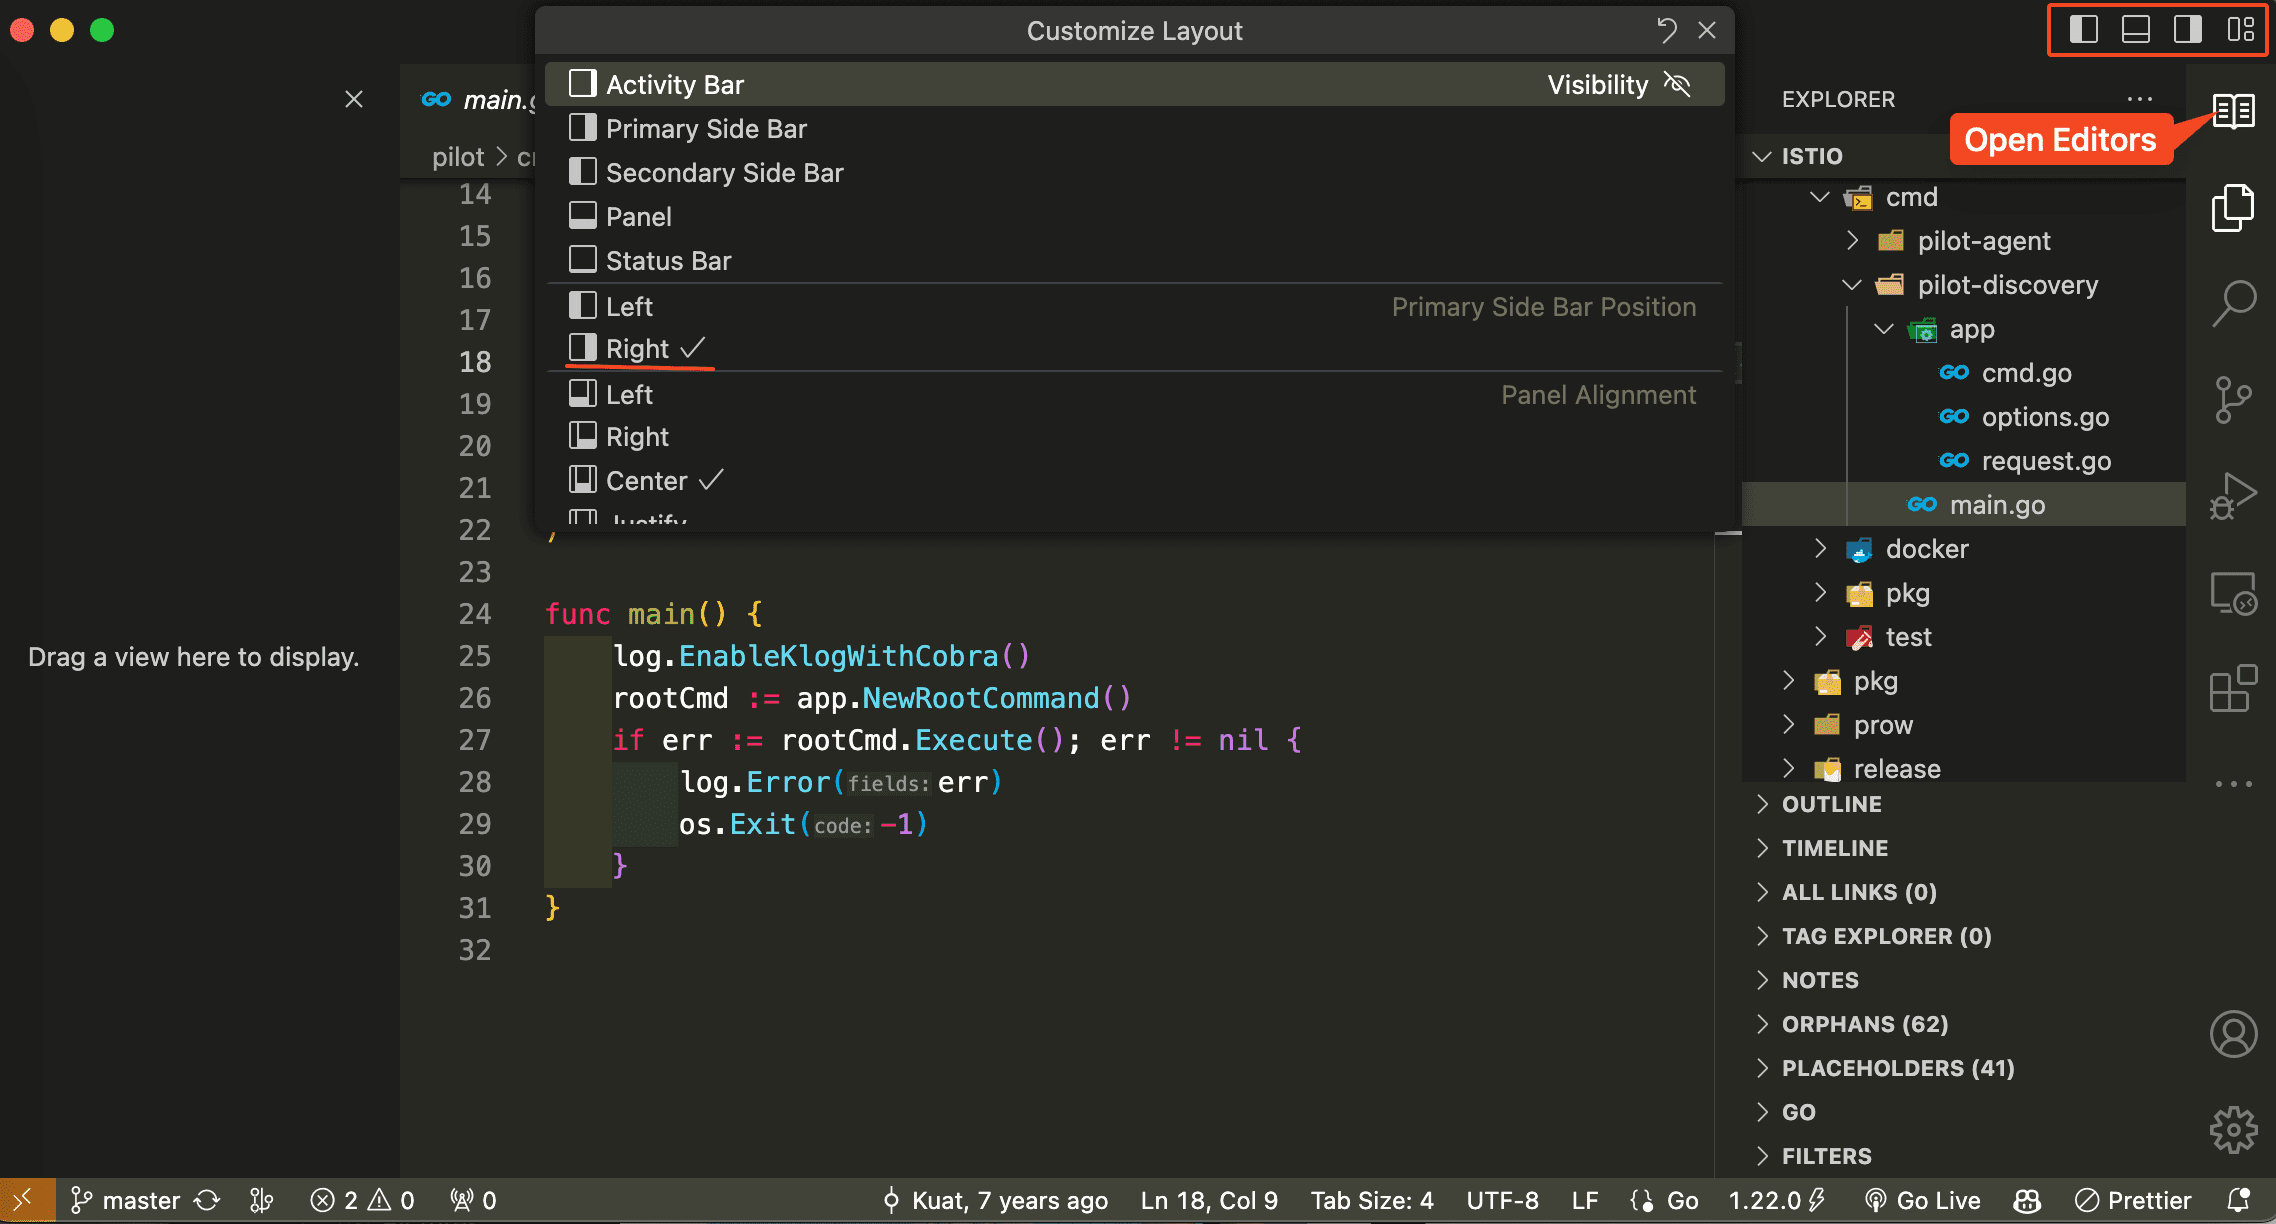This screenshot has width=2276, height=1224.
Task: Set Panel Alignment to Center
Action: pyautogui.click(x=1135, y=481)
